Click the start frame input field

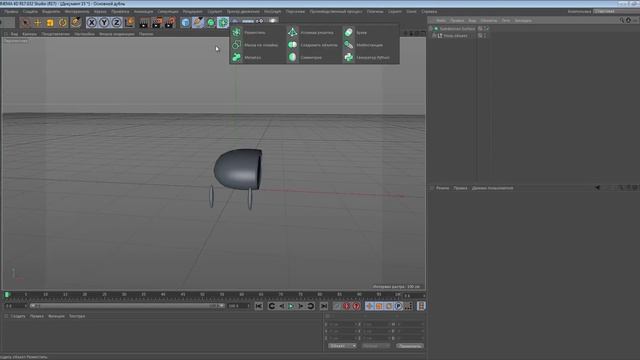16,306
